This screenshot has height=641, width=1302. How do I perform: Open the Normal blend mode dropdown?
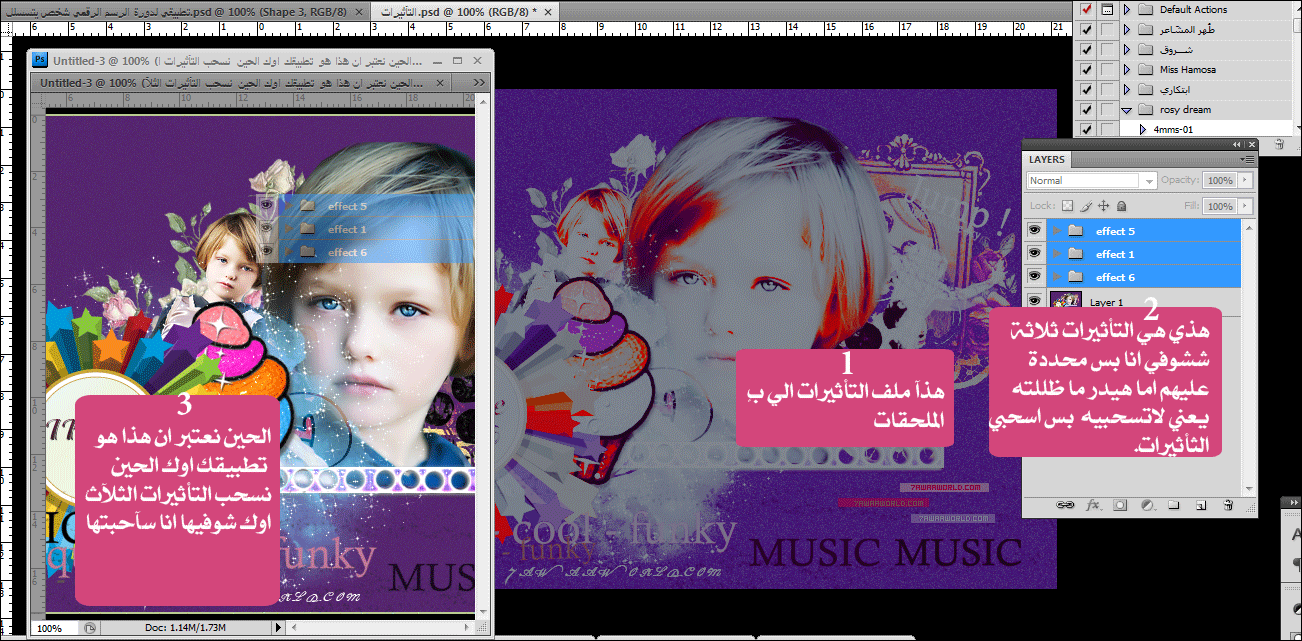pos(1091,181)
